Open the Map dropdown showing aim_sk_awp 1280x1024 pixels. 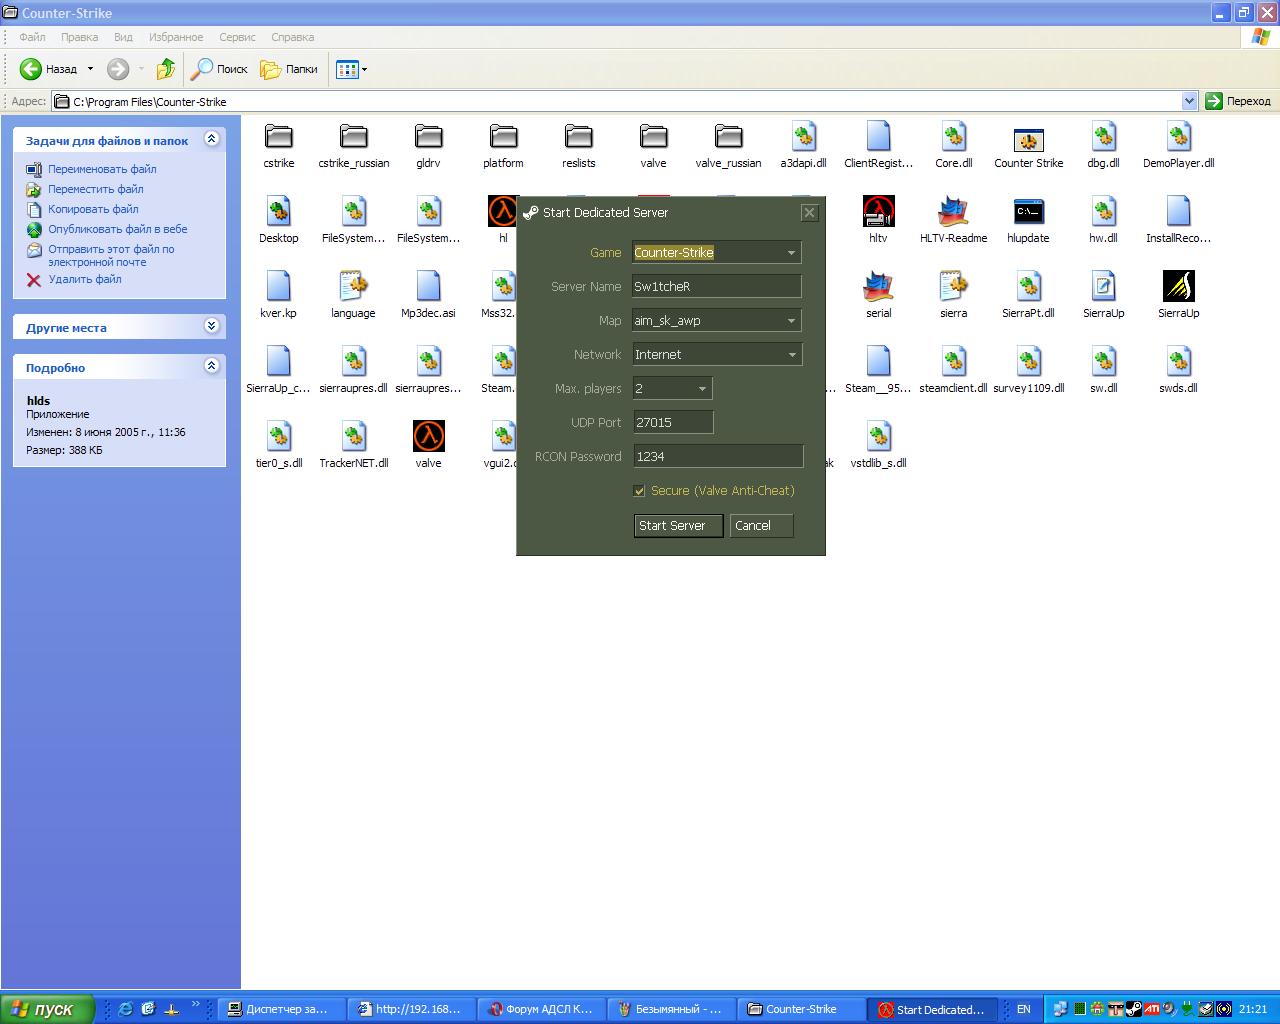pyautogui.click(x=791, y=321)
